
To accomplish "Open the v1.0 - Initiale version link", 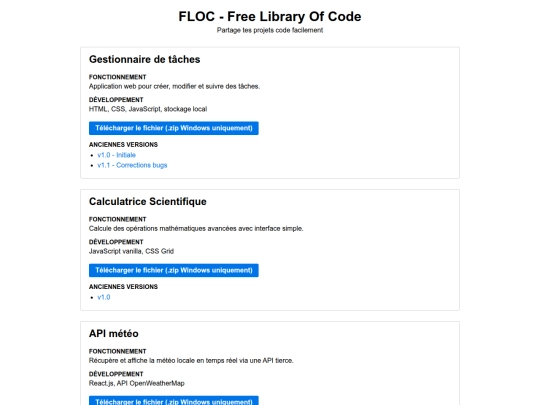I will coord(116,155).
